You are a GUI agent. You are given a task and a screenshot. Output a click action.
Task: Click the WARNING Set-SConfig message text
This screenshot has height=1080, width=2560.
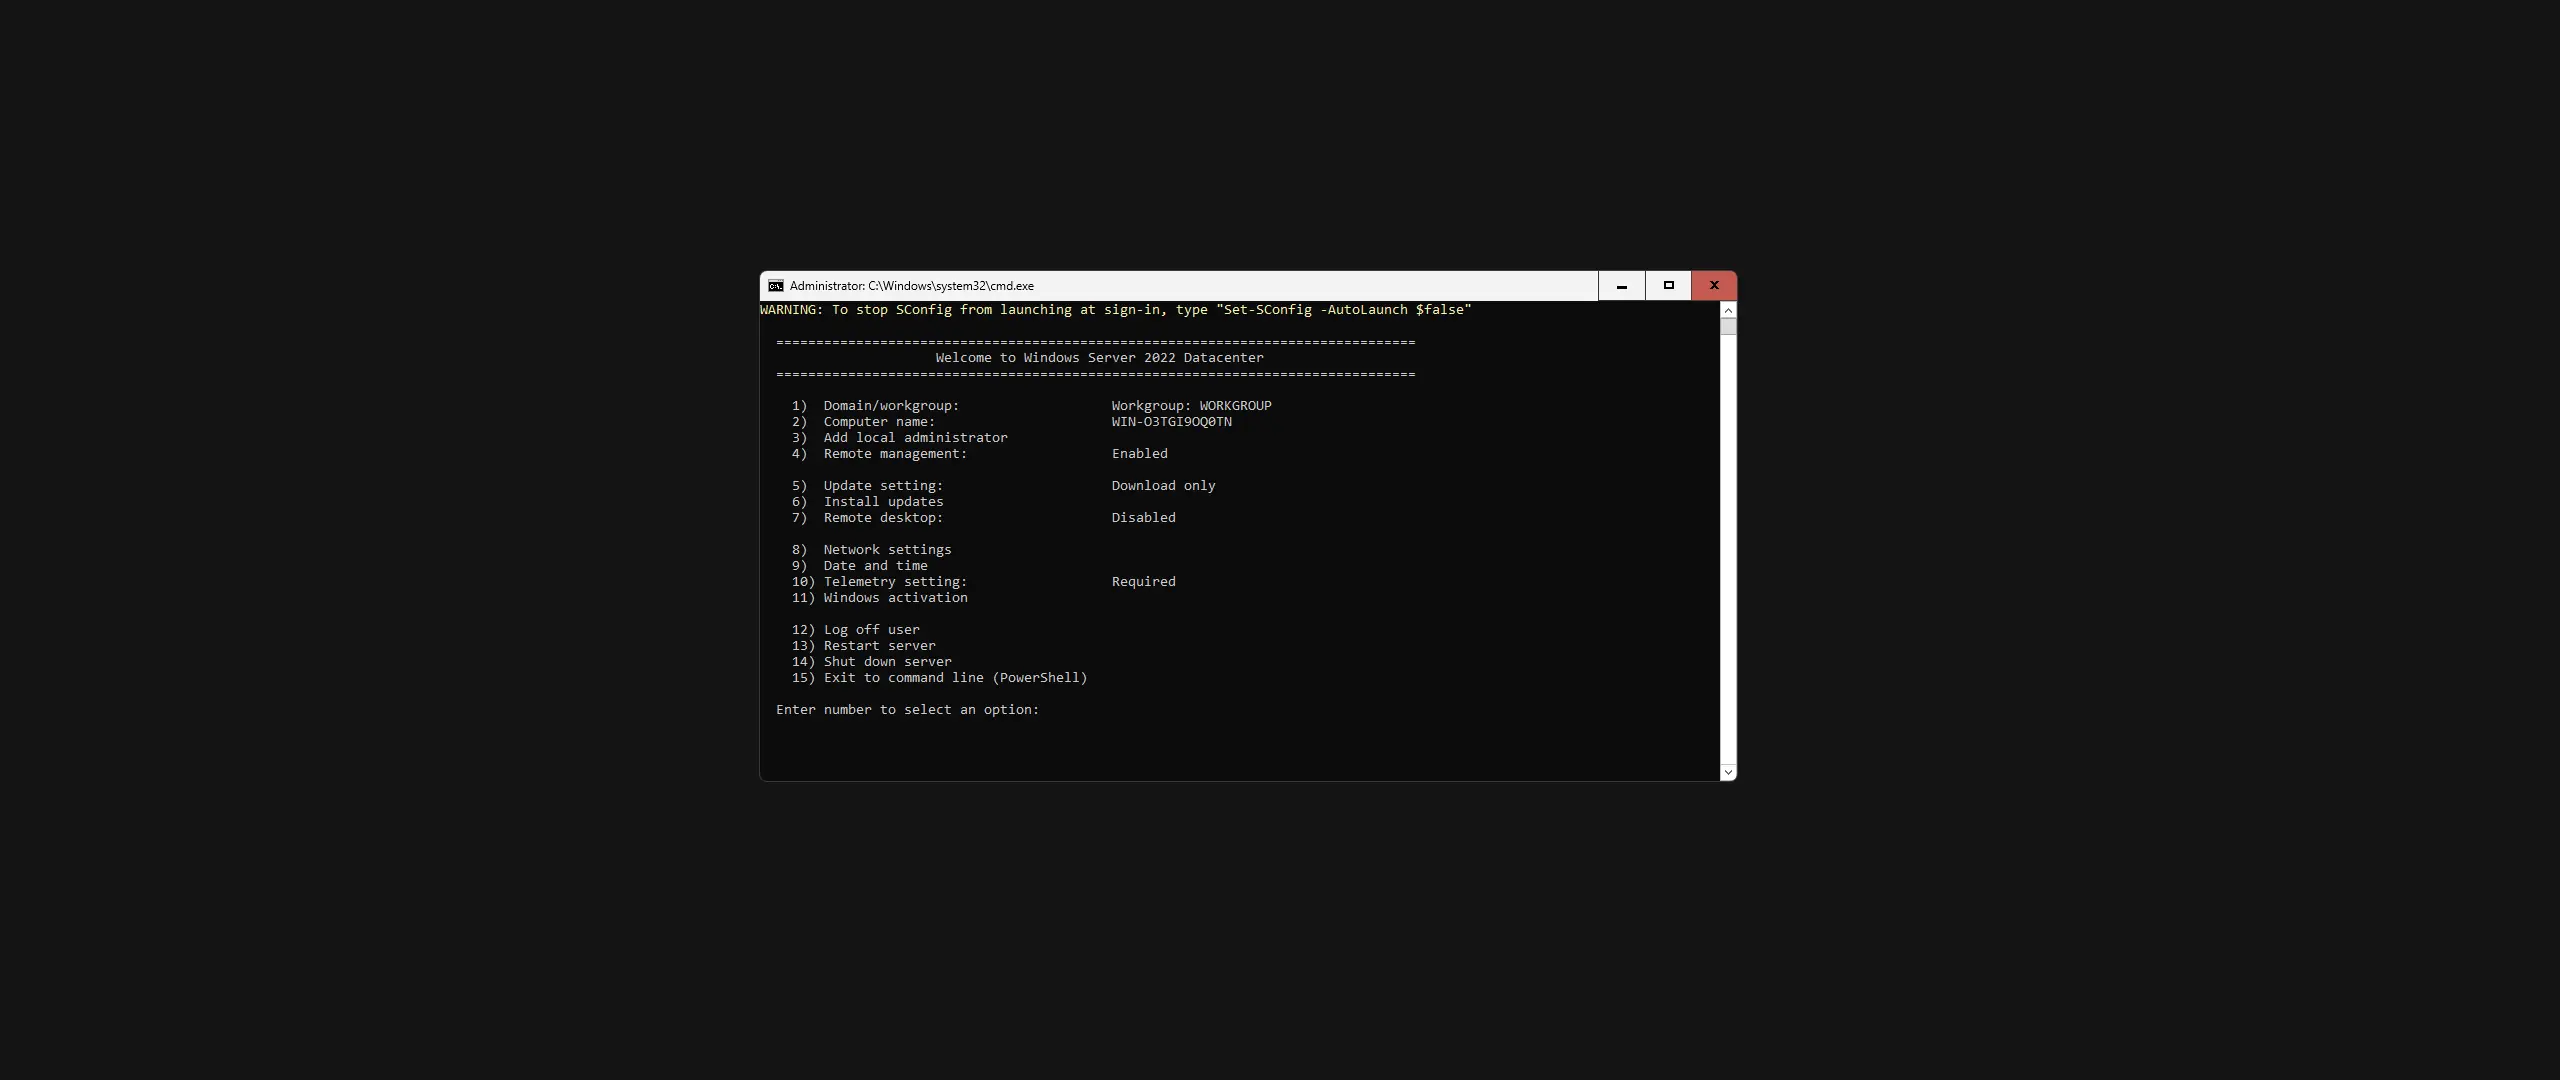1113,309
